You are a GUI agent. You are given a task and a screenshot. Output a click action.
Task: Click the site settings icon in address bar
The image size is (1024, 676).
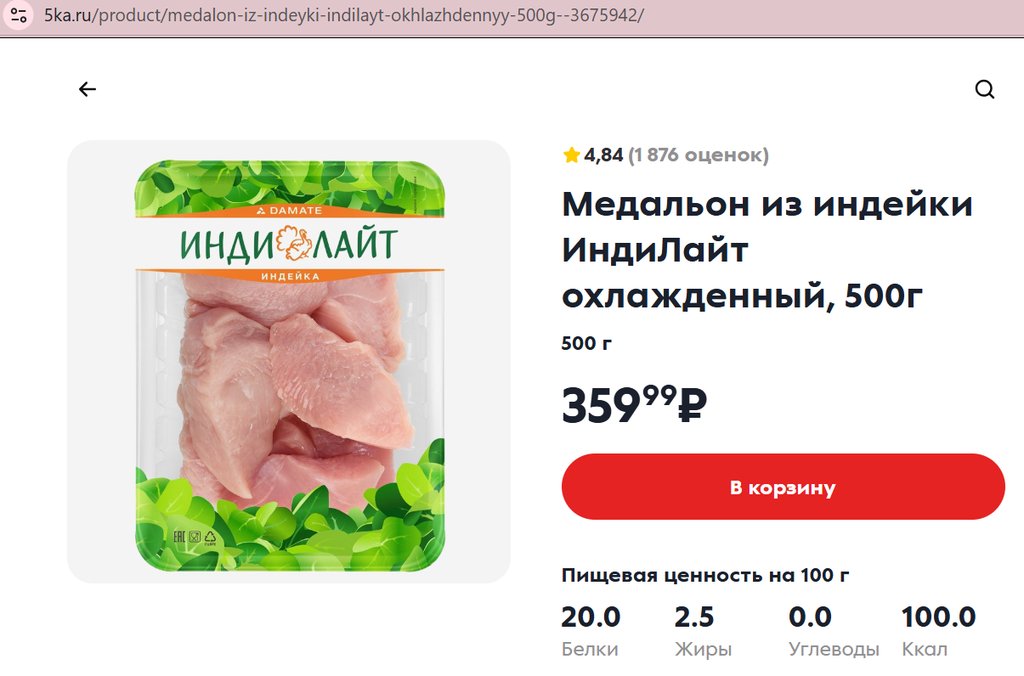coord(19,15)
